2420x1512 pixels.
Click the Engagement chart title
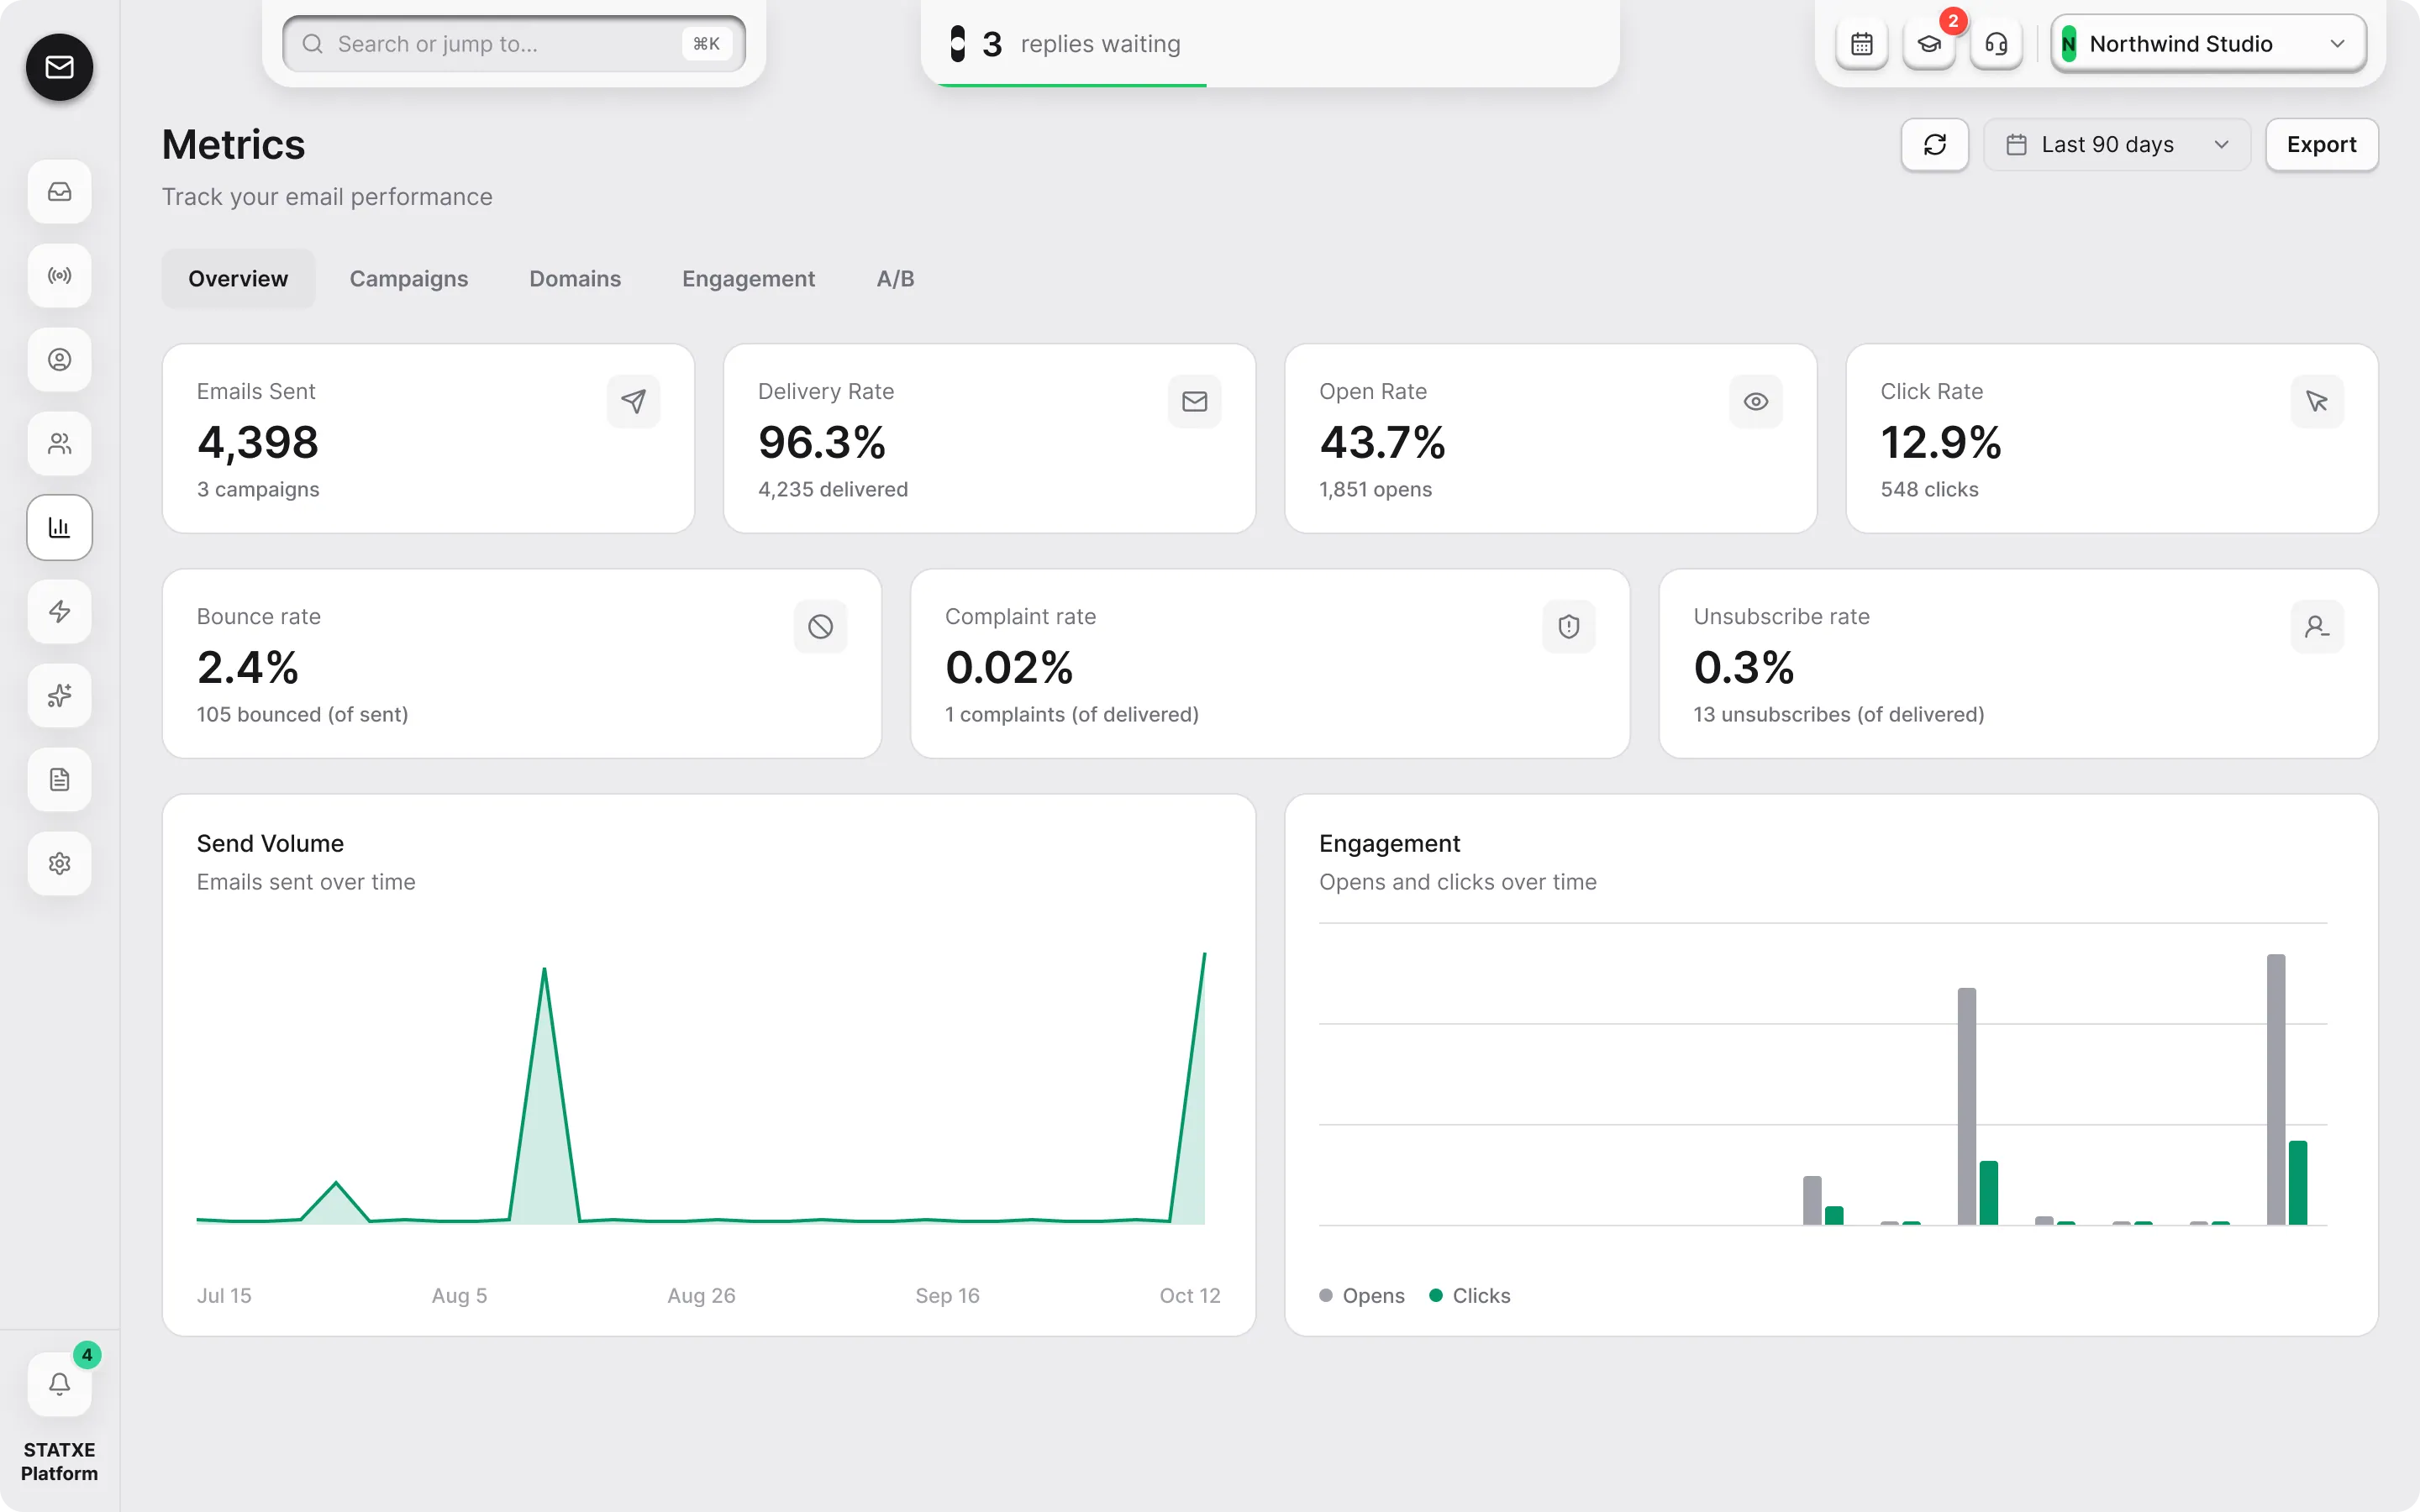[1389, 844]
